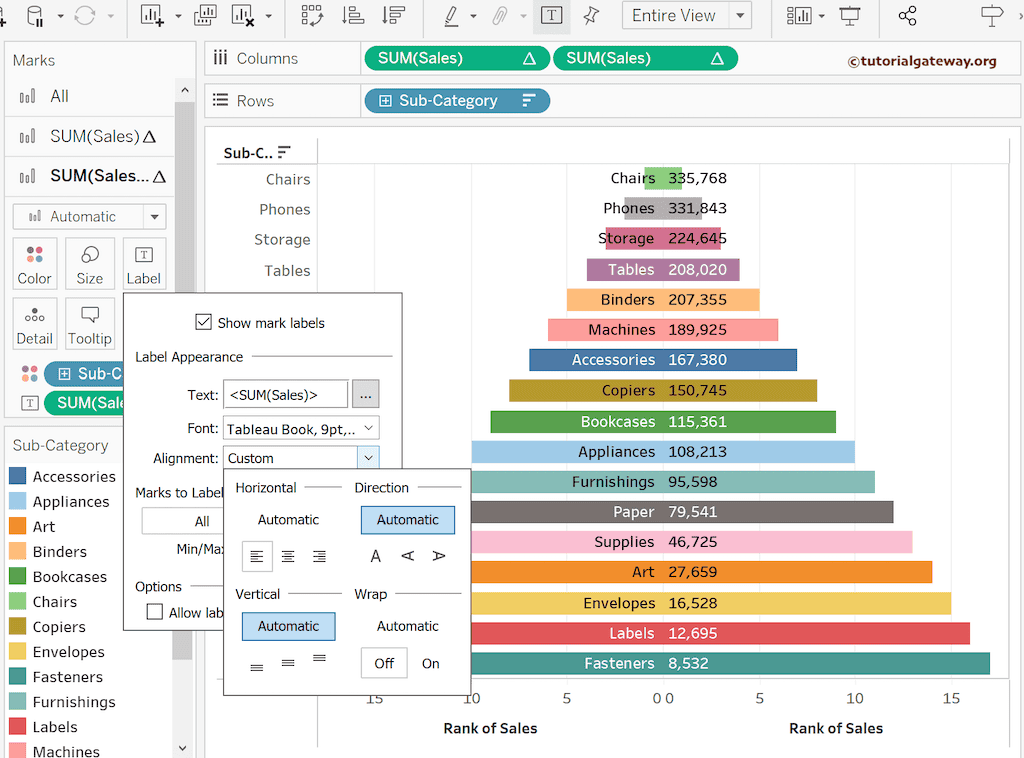Open the Label mark card
The image size is (1024, 758).
[144, 263]
